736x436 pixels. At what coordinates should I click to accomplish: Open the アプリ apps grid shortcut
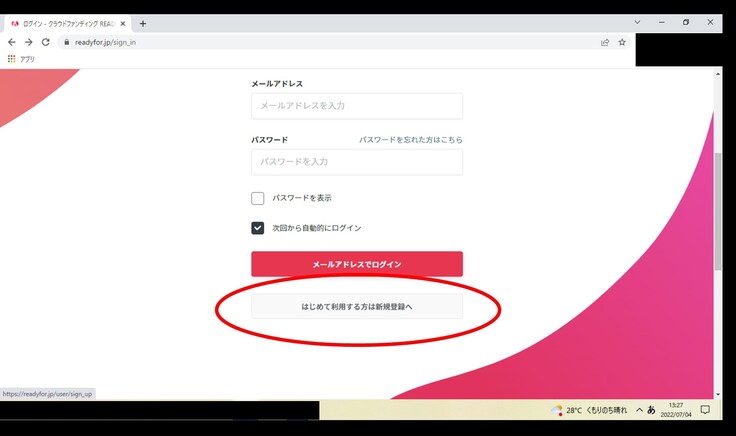pos(12,59)
